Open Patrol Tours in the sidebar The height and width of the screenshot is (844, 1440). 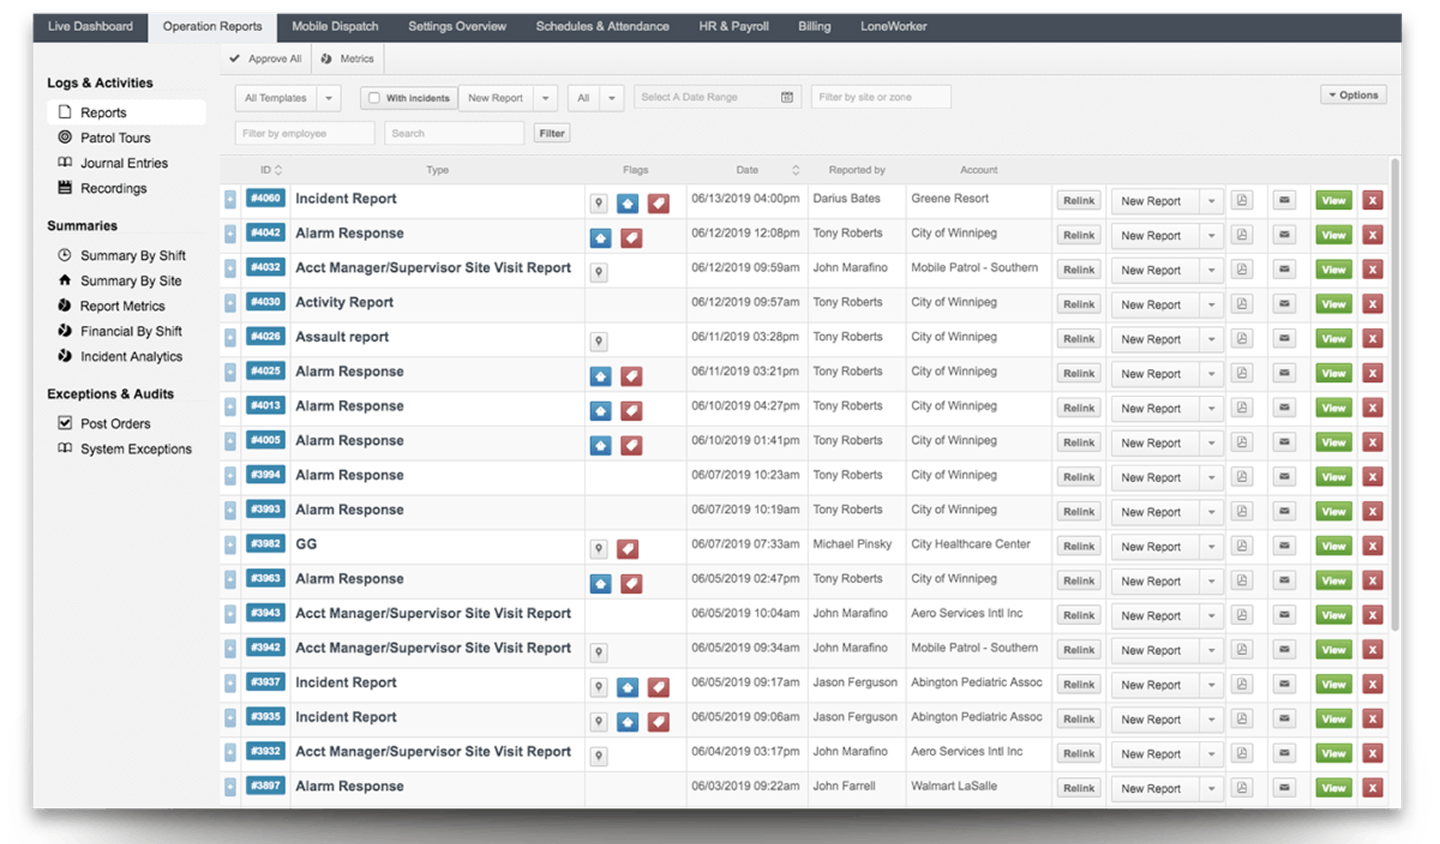[115, 138]
